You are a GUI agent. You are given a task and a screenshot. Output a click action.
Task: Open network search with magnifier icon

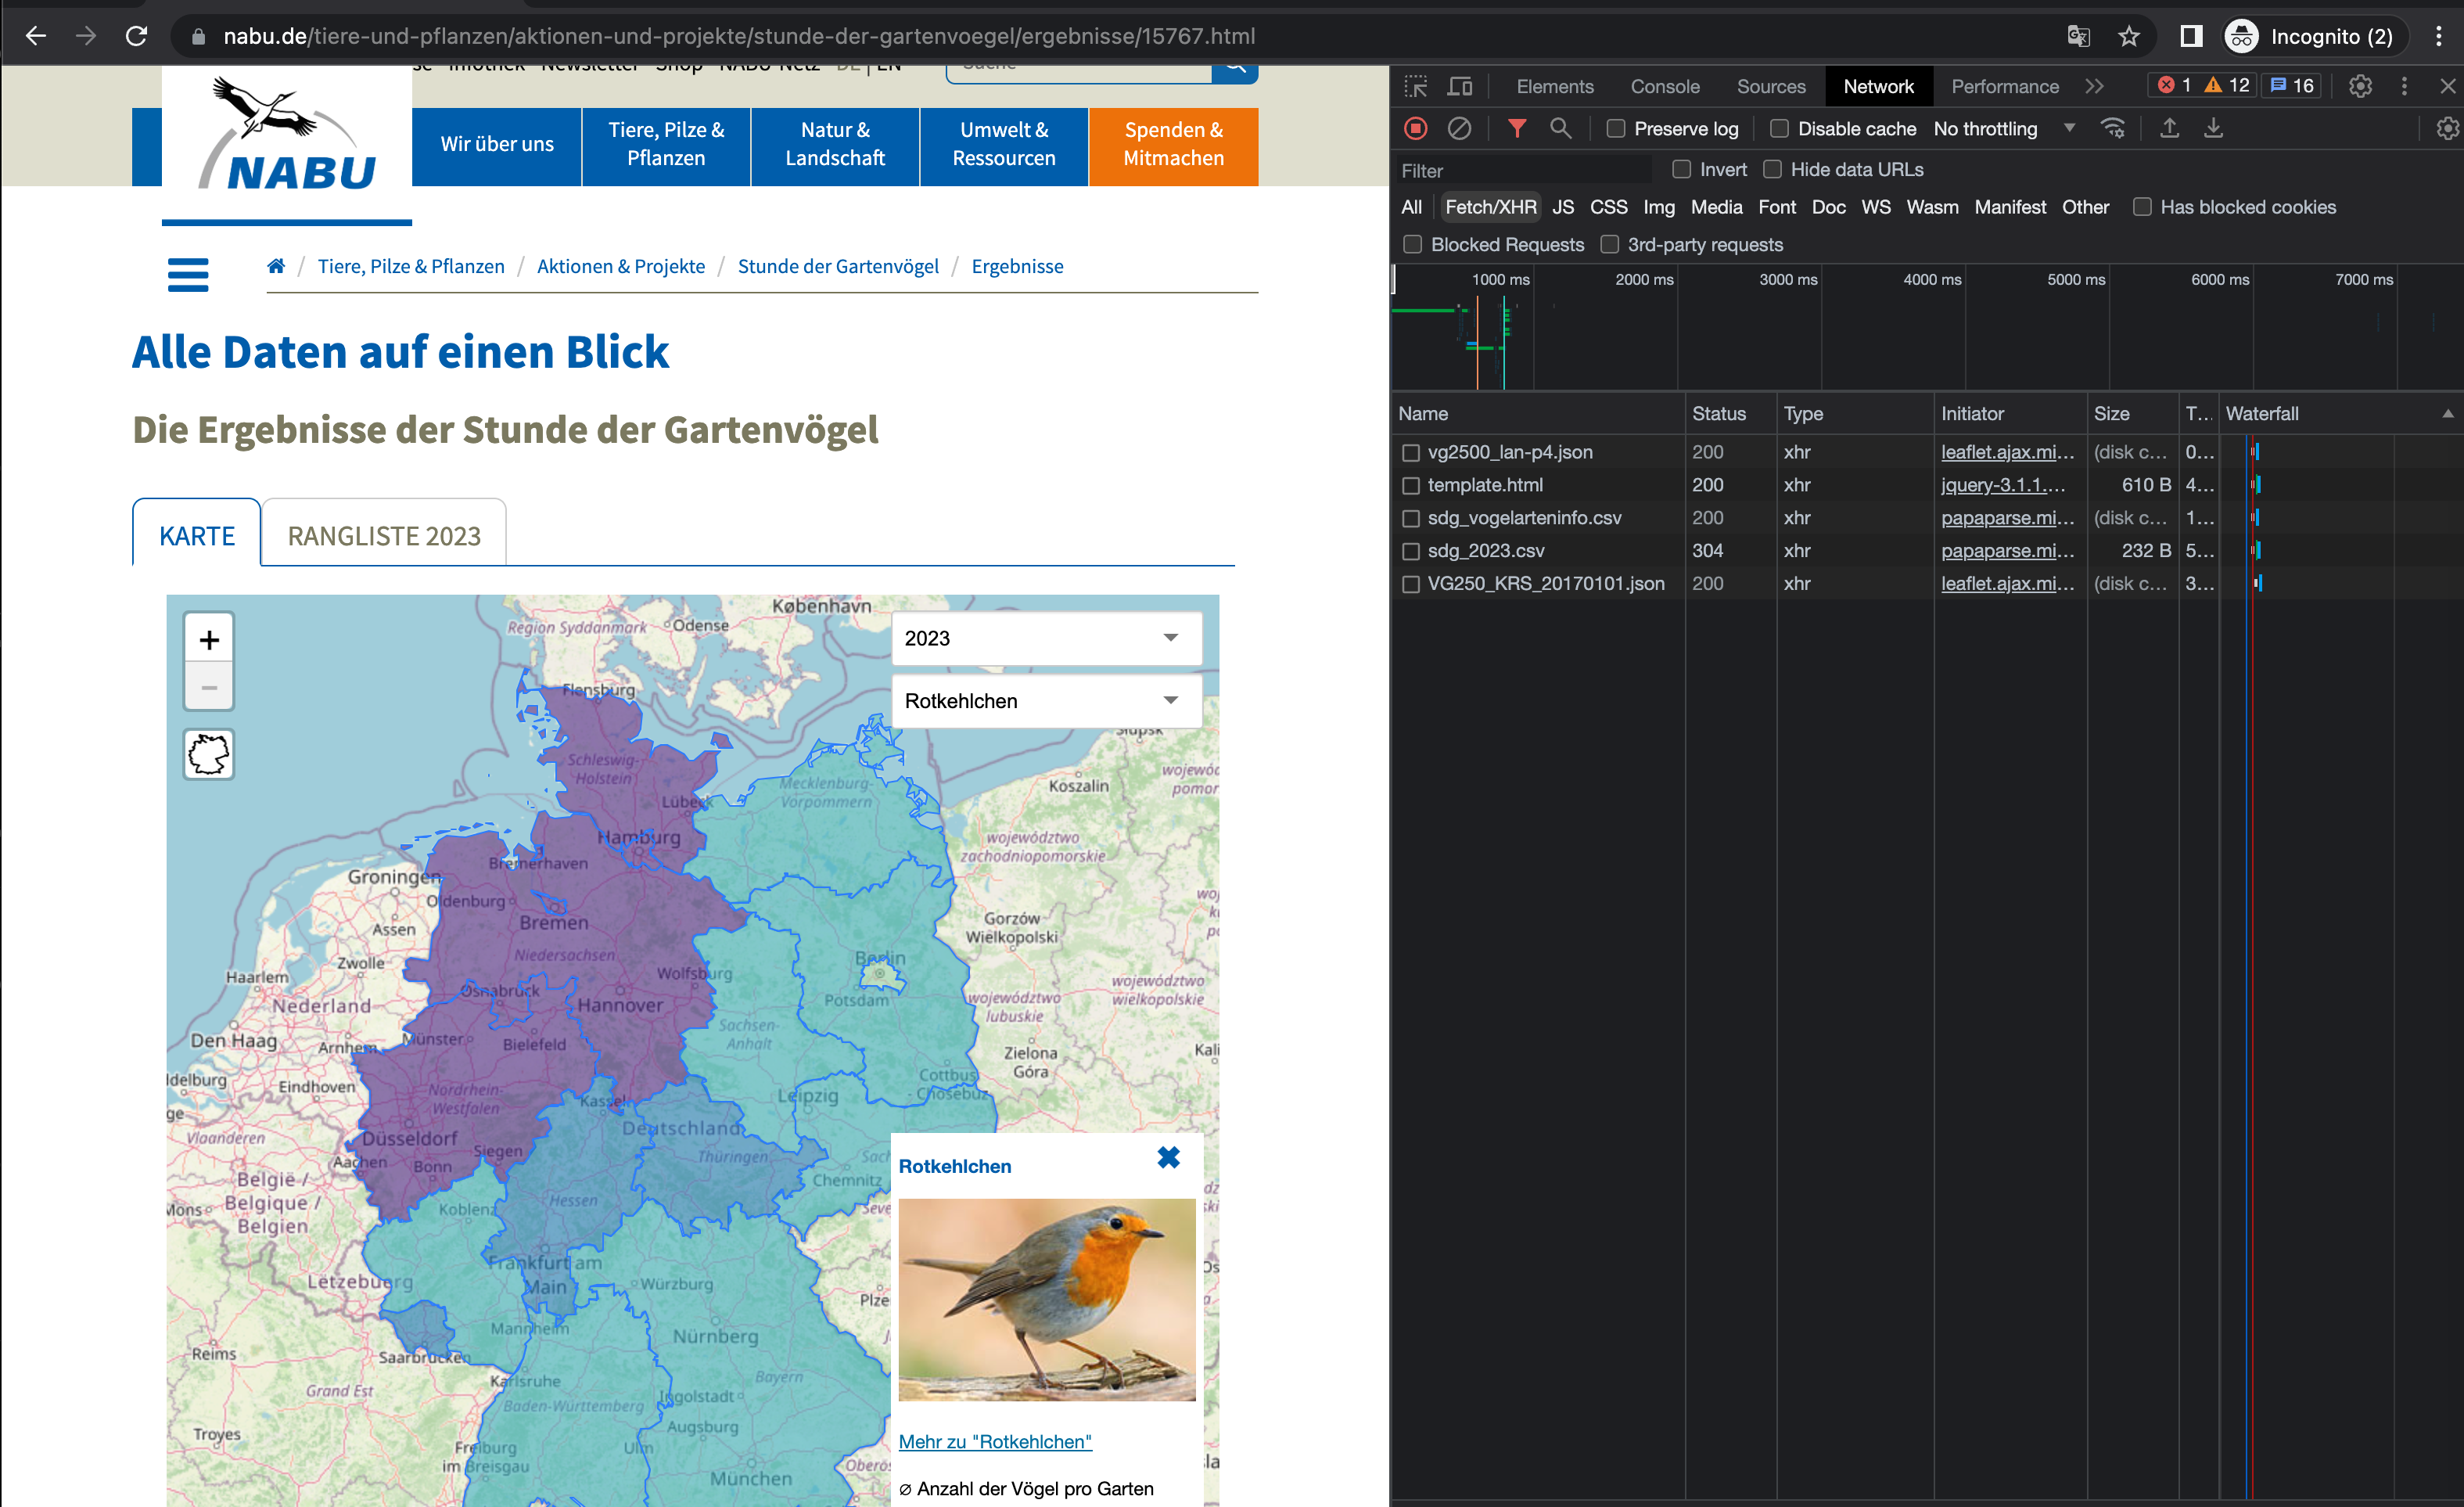(x=1560, y=128)
